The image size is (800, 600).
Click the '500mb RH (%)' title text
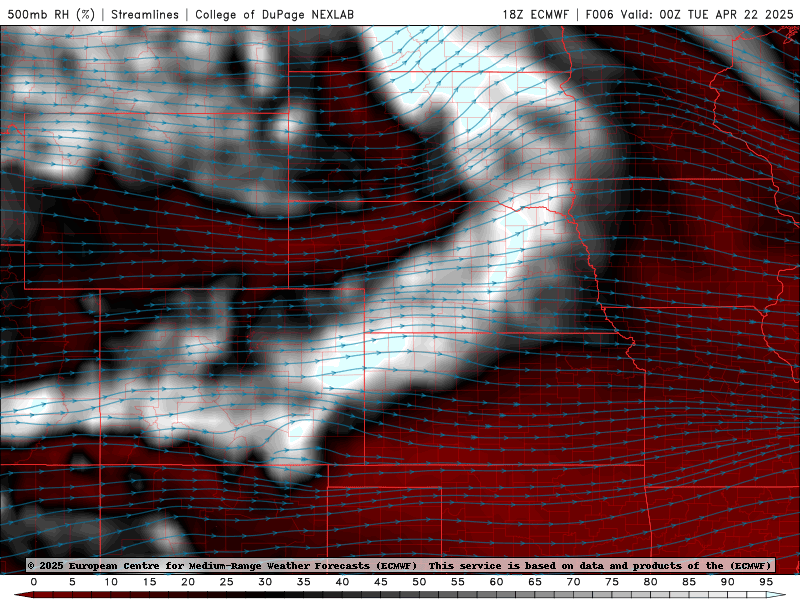coord(51,14)
